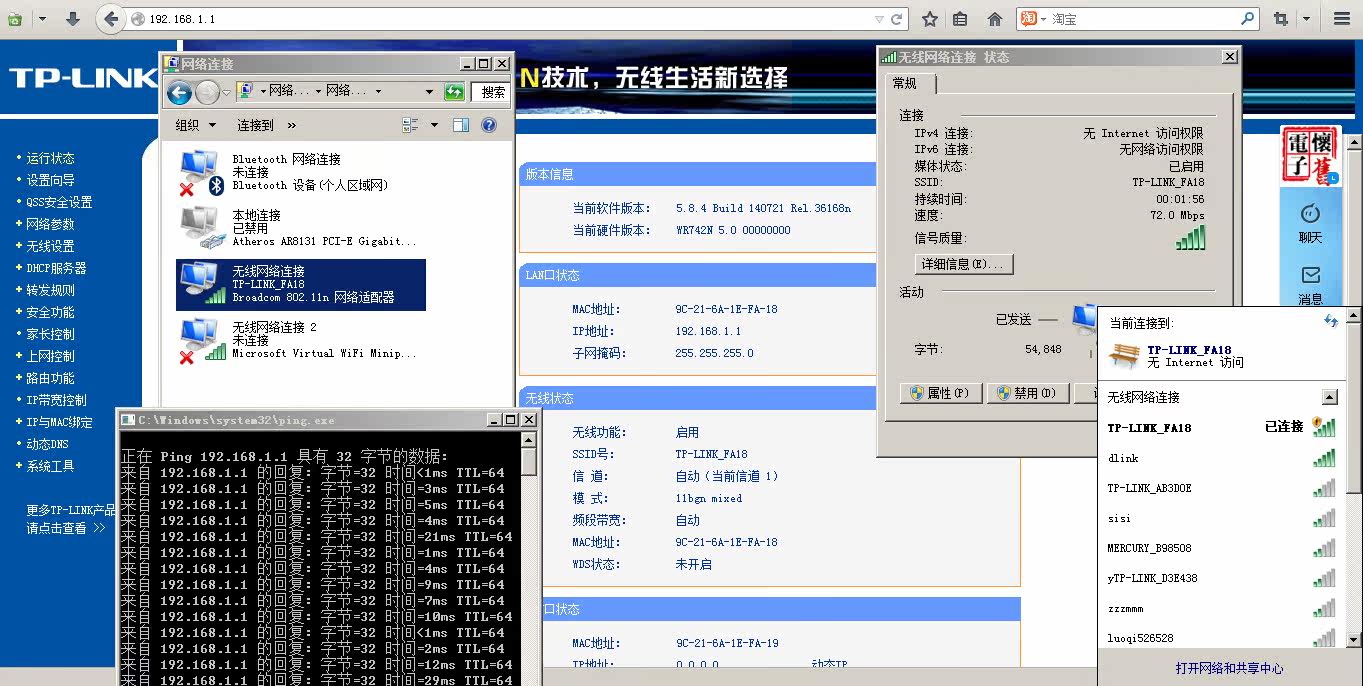Click the 禁用 disable button
This screenshot has width=1363, height=686.
tap(1028, 393)
